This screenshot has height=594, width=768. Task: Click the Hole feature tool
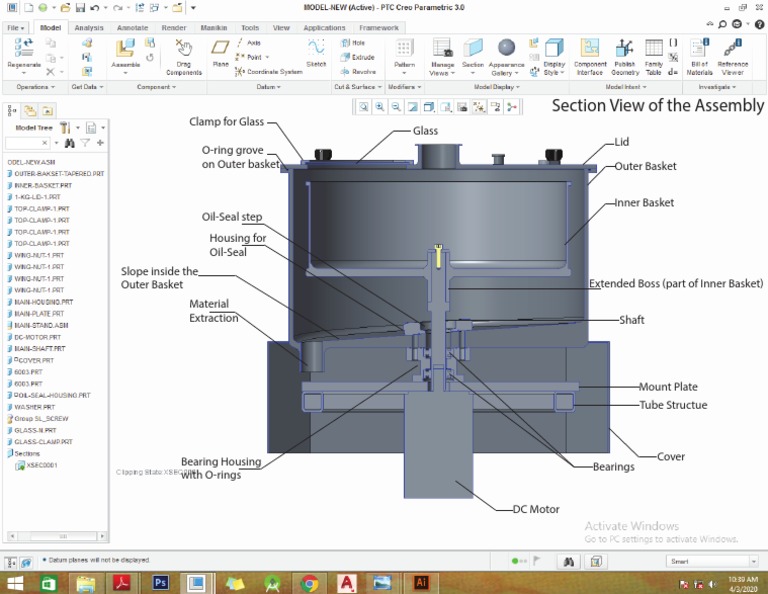click(353, 43)
